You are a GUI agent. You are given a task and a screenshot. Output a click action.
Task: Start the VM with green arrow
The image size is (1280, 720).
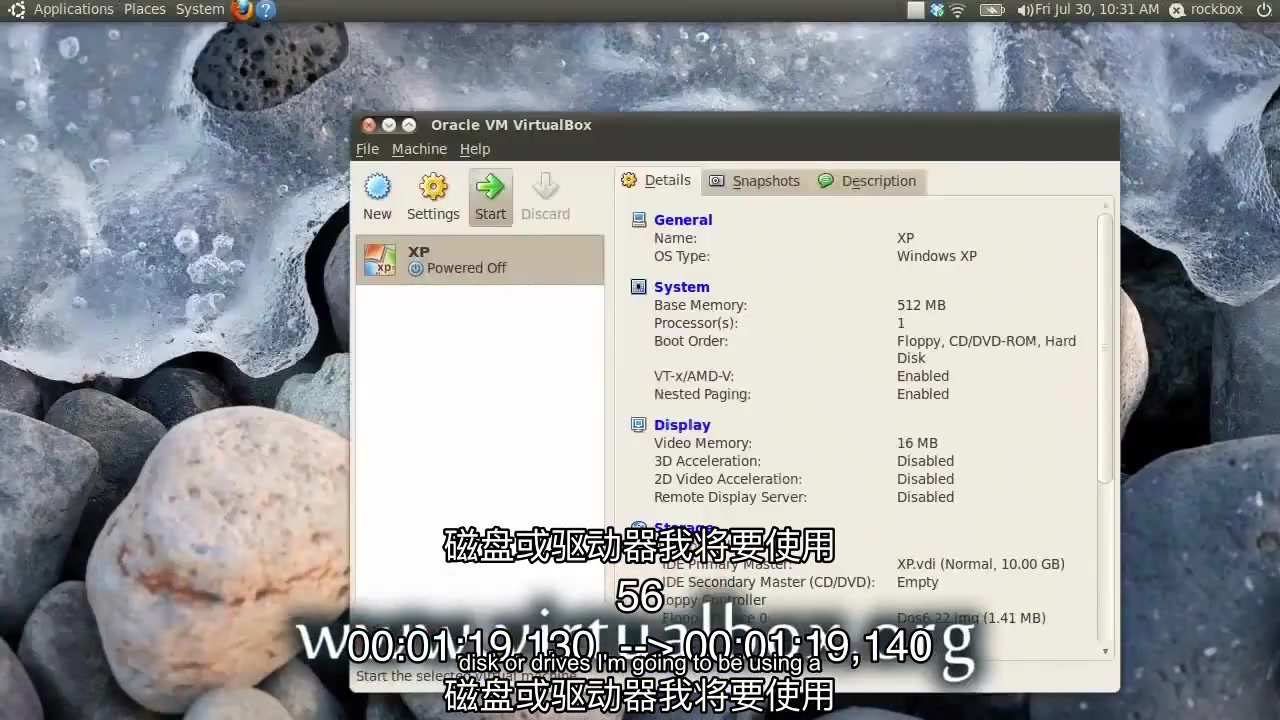[x=490, y=197]
